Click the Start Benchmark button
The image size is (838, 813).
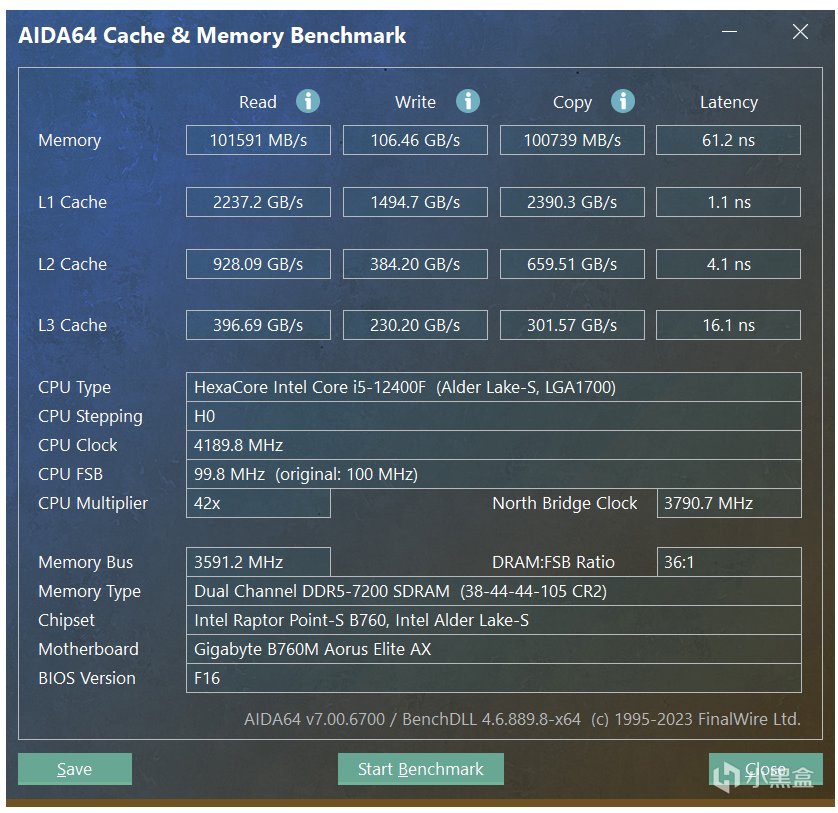pos(421,769)
